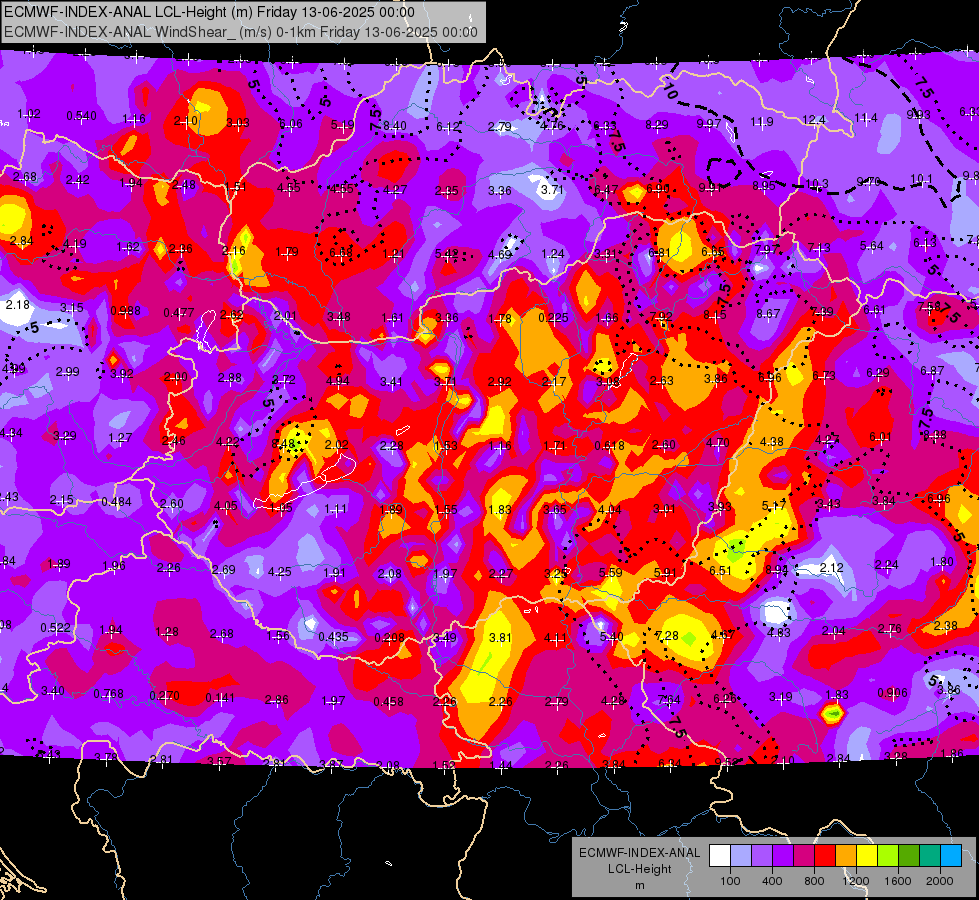Click the wind shear value '0.906'
This screenshot has height=900, width=979.
(893, 693)
